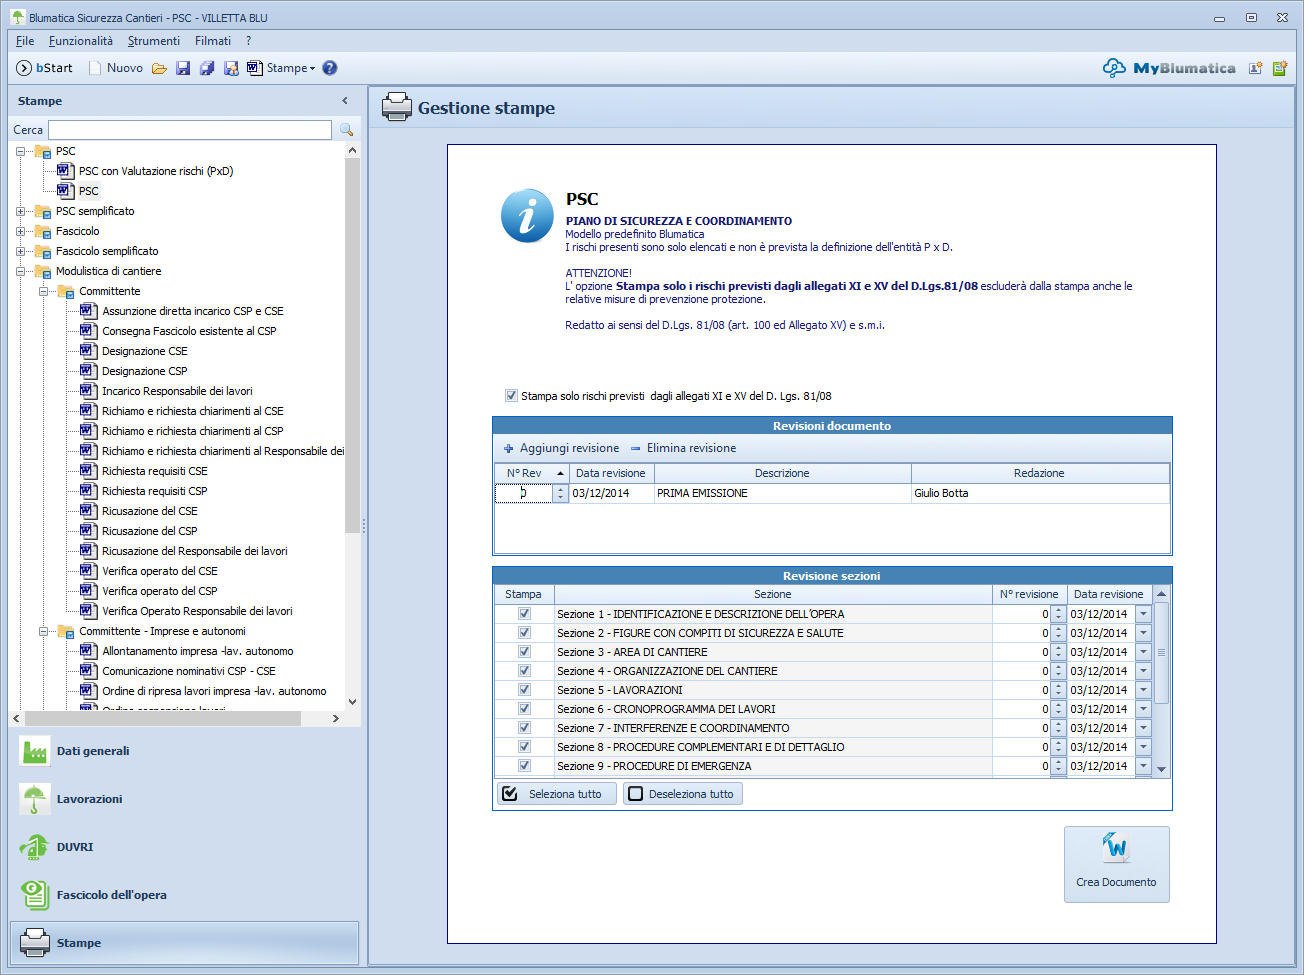Viewport: 1304px width, 975px height.
Task: Click the single floppy disk save icon
Action: pos(183,68)
